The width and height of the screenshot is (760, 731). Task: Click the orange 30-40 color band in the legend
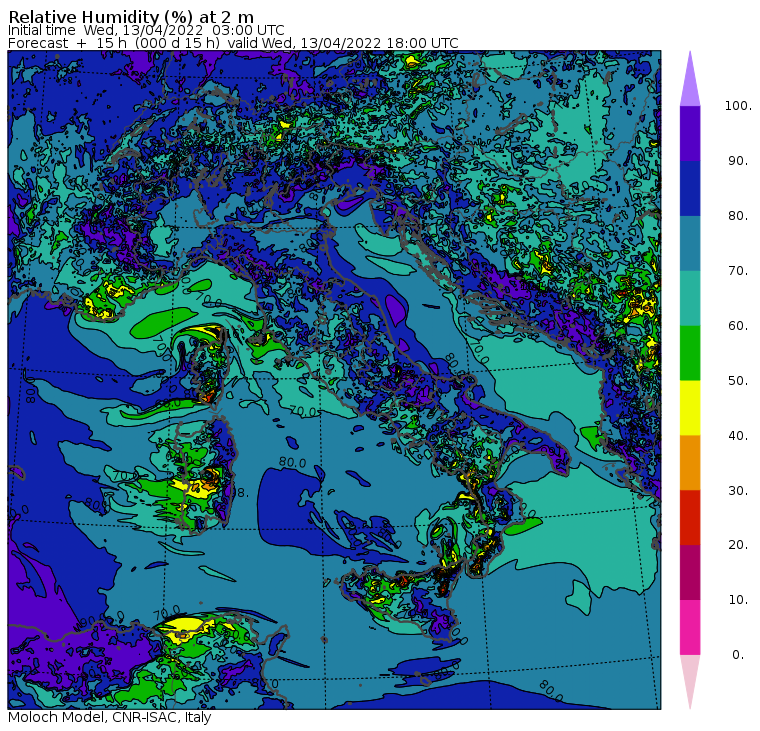click(690, 462)
